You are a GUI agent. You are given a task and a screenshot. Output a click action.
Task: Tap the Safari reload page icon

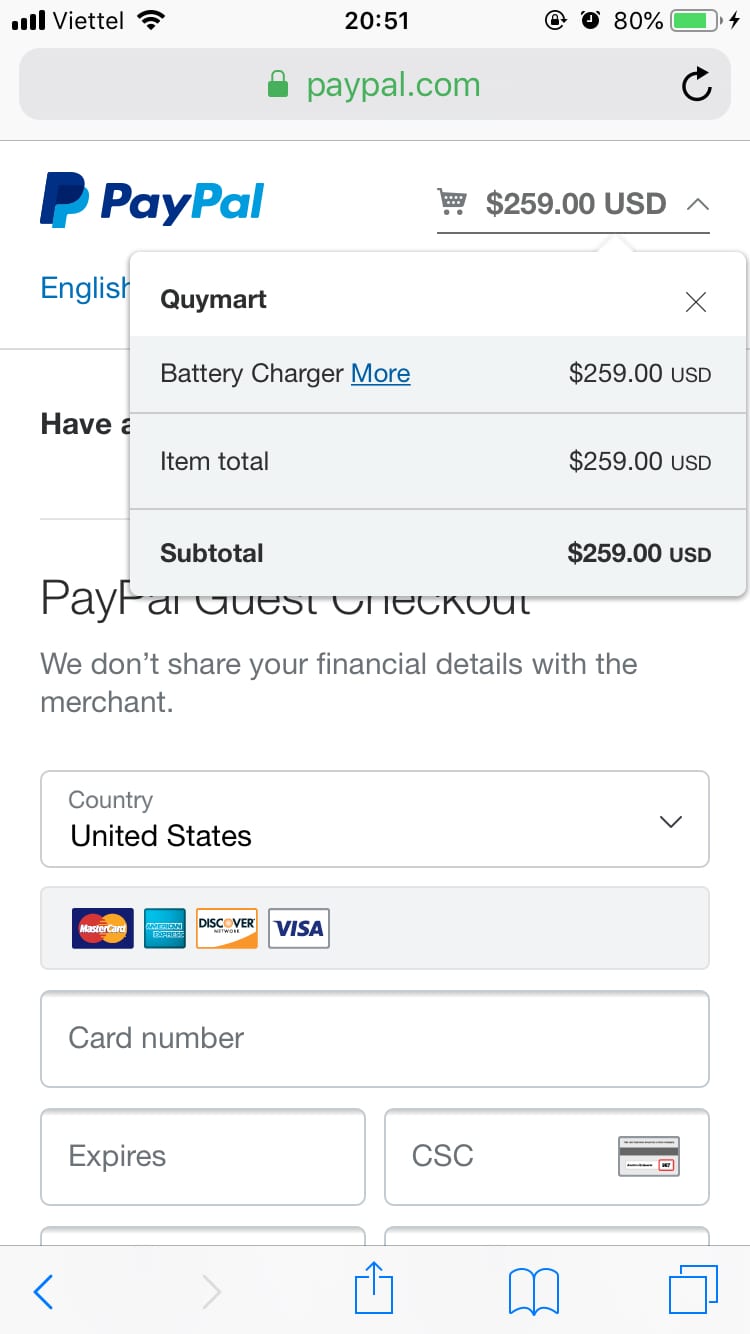[x=697, y=85]
